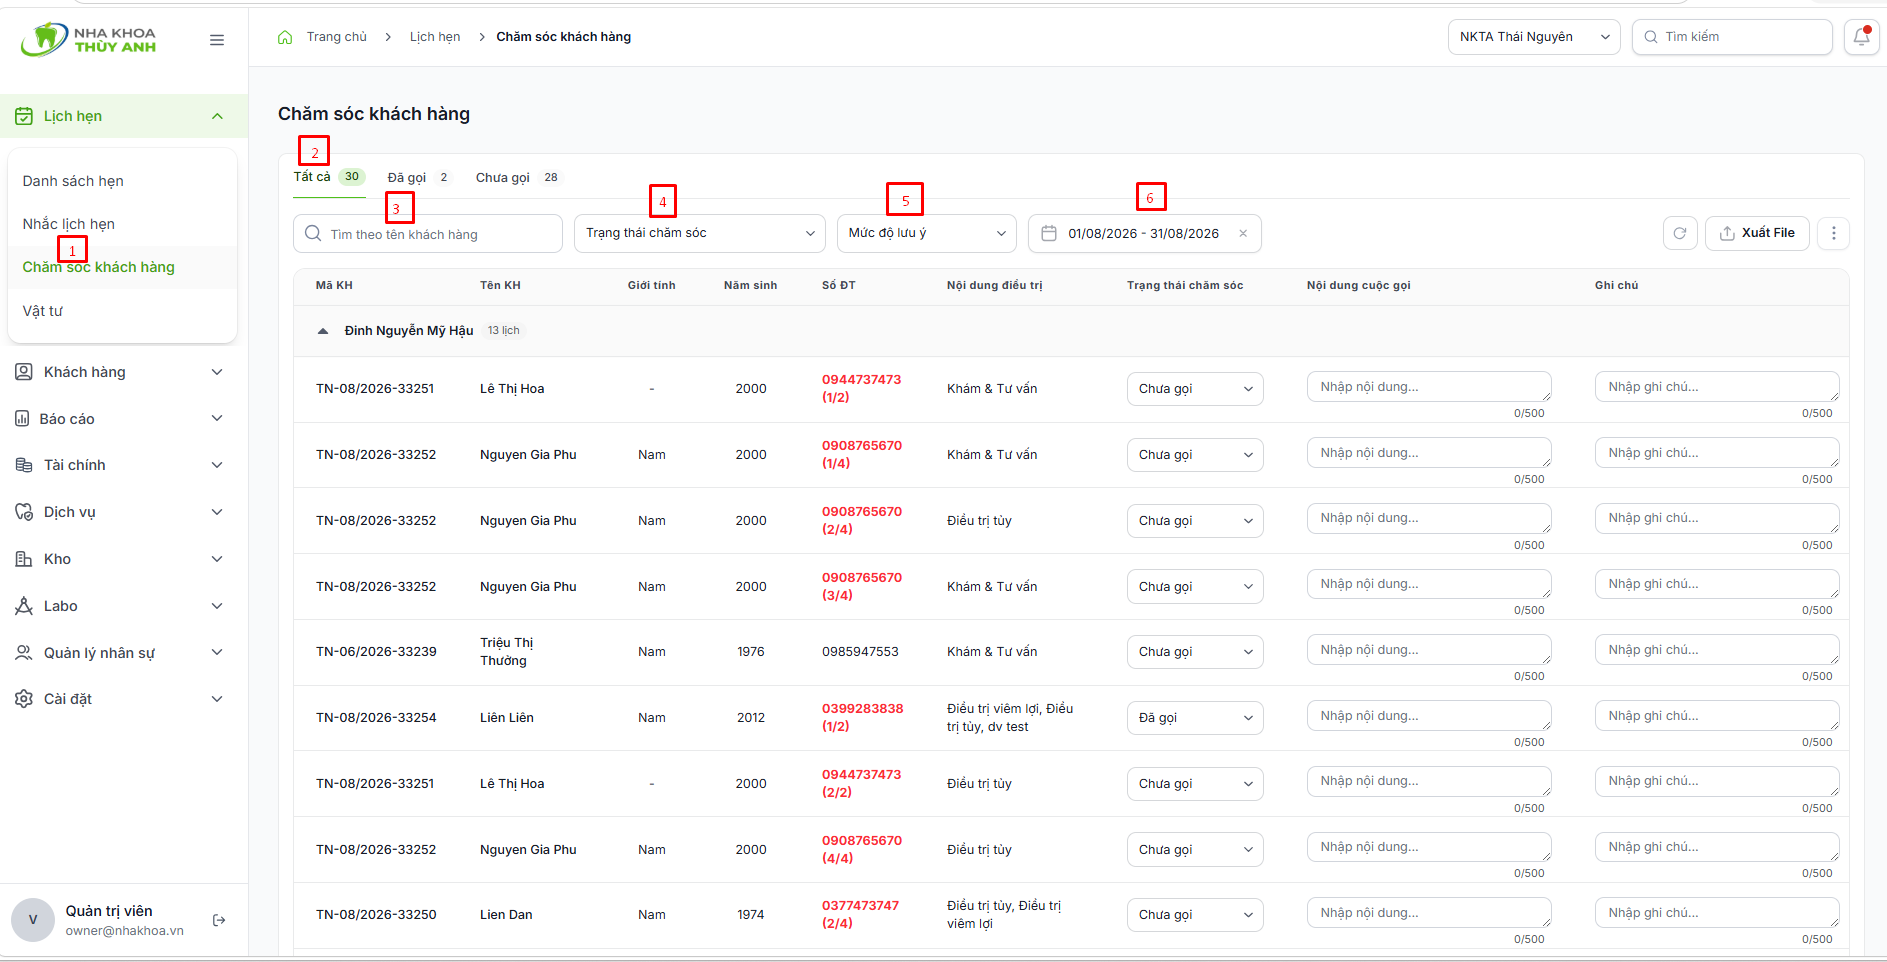Click the customer name search field
Viewport: 1887px width, 962px height.
point(428,234)
